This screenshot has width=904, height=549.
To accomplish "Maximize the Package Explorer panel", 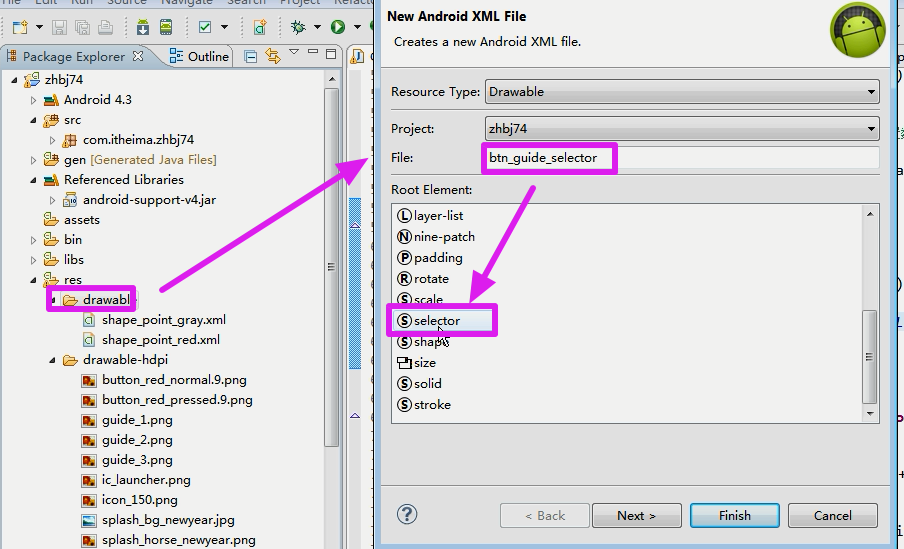I will 331,54.
